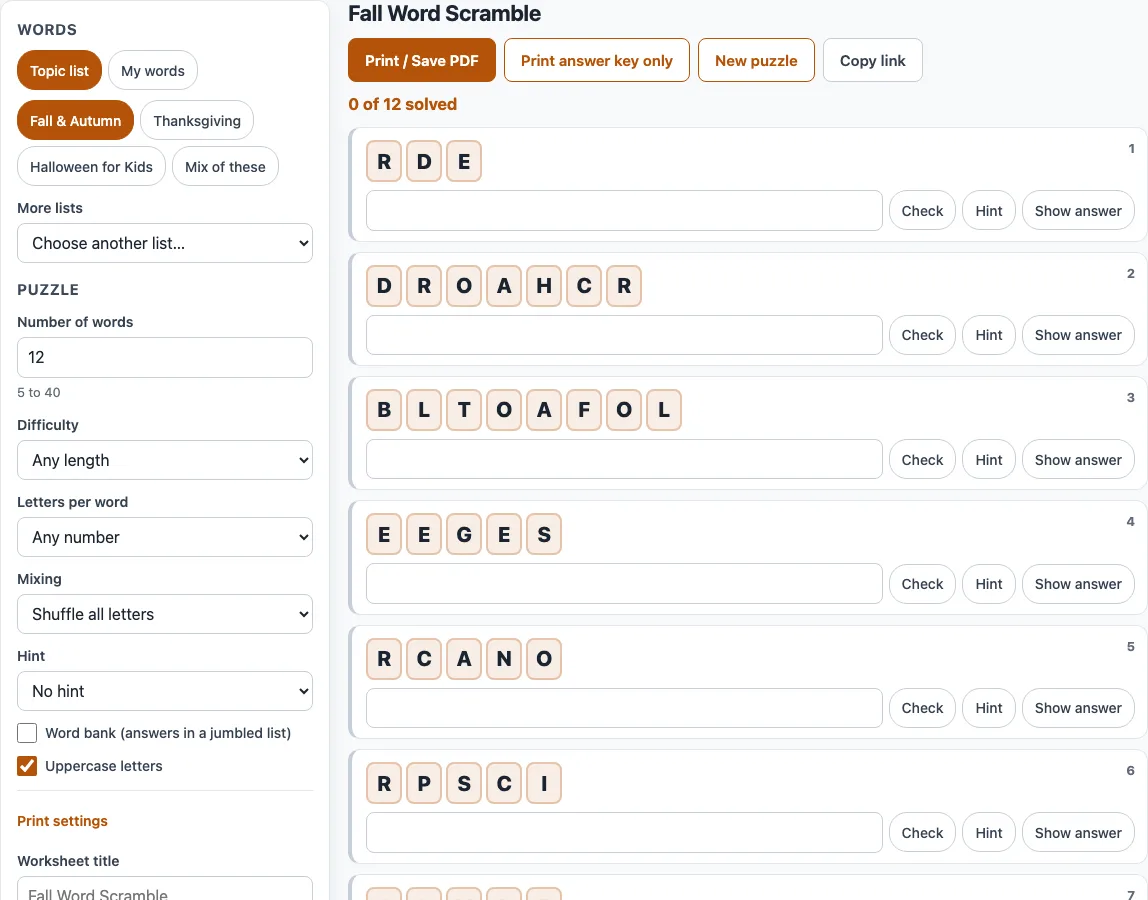Show answer for EEGES scramble
This screenshot has height=900, width=1148.
1078,584
